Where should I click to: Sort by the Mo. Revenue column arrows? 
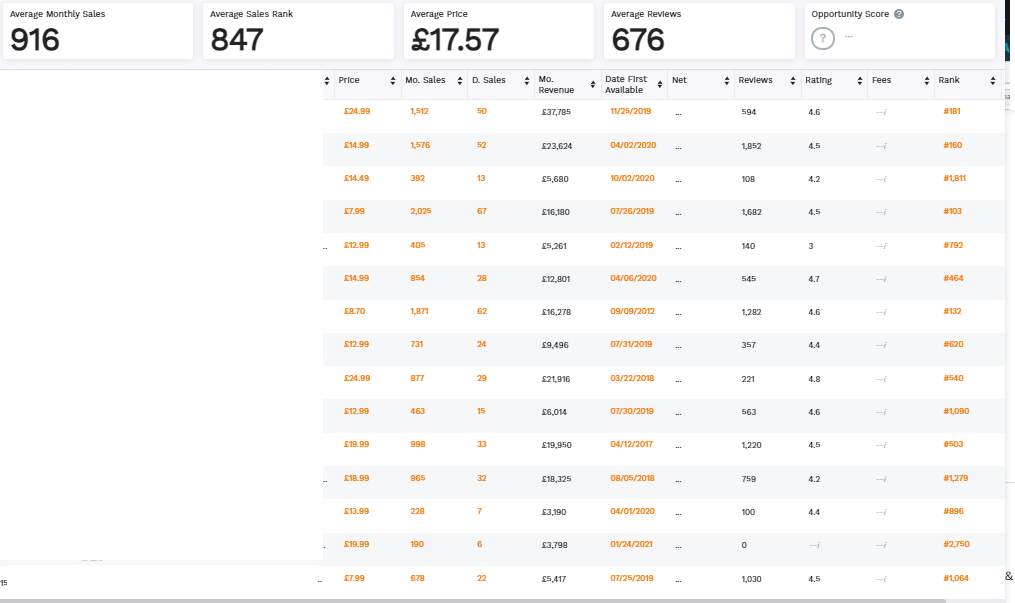(x=593, y=85)
